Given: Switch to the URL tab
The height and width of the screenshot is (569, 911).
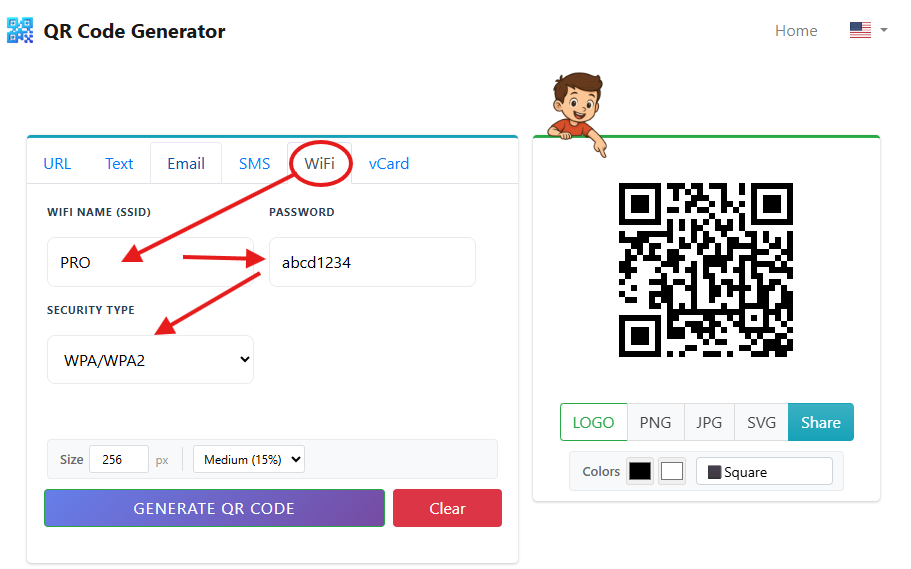Looking at the screenshot, I should pyautogui.click(x=57, y=163).
